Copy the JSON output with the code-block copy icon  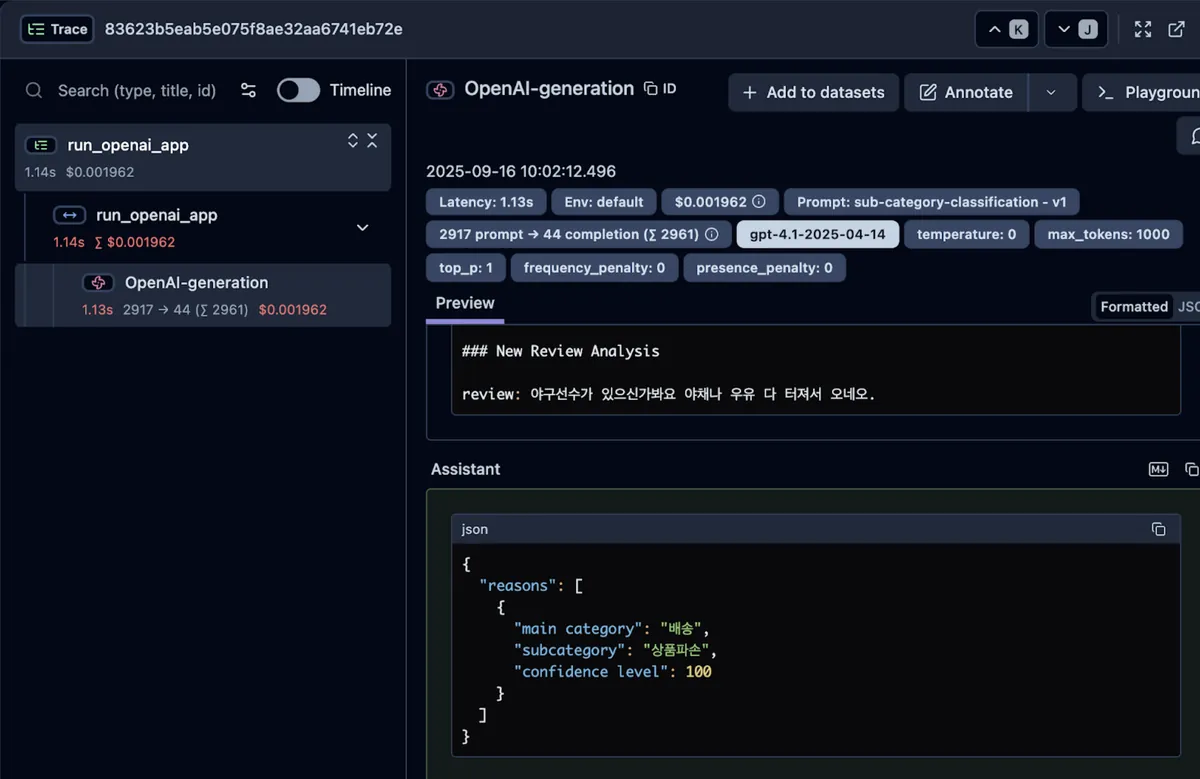[1159, 529]
